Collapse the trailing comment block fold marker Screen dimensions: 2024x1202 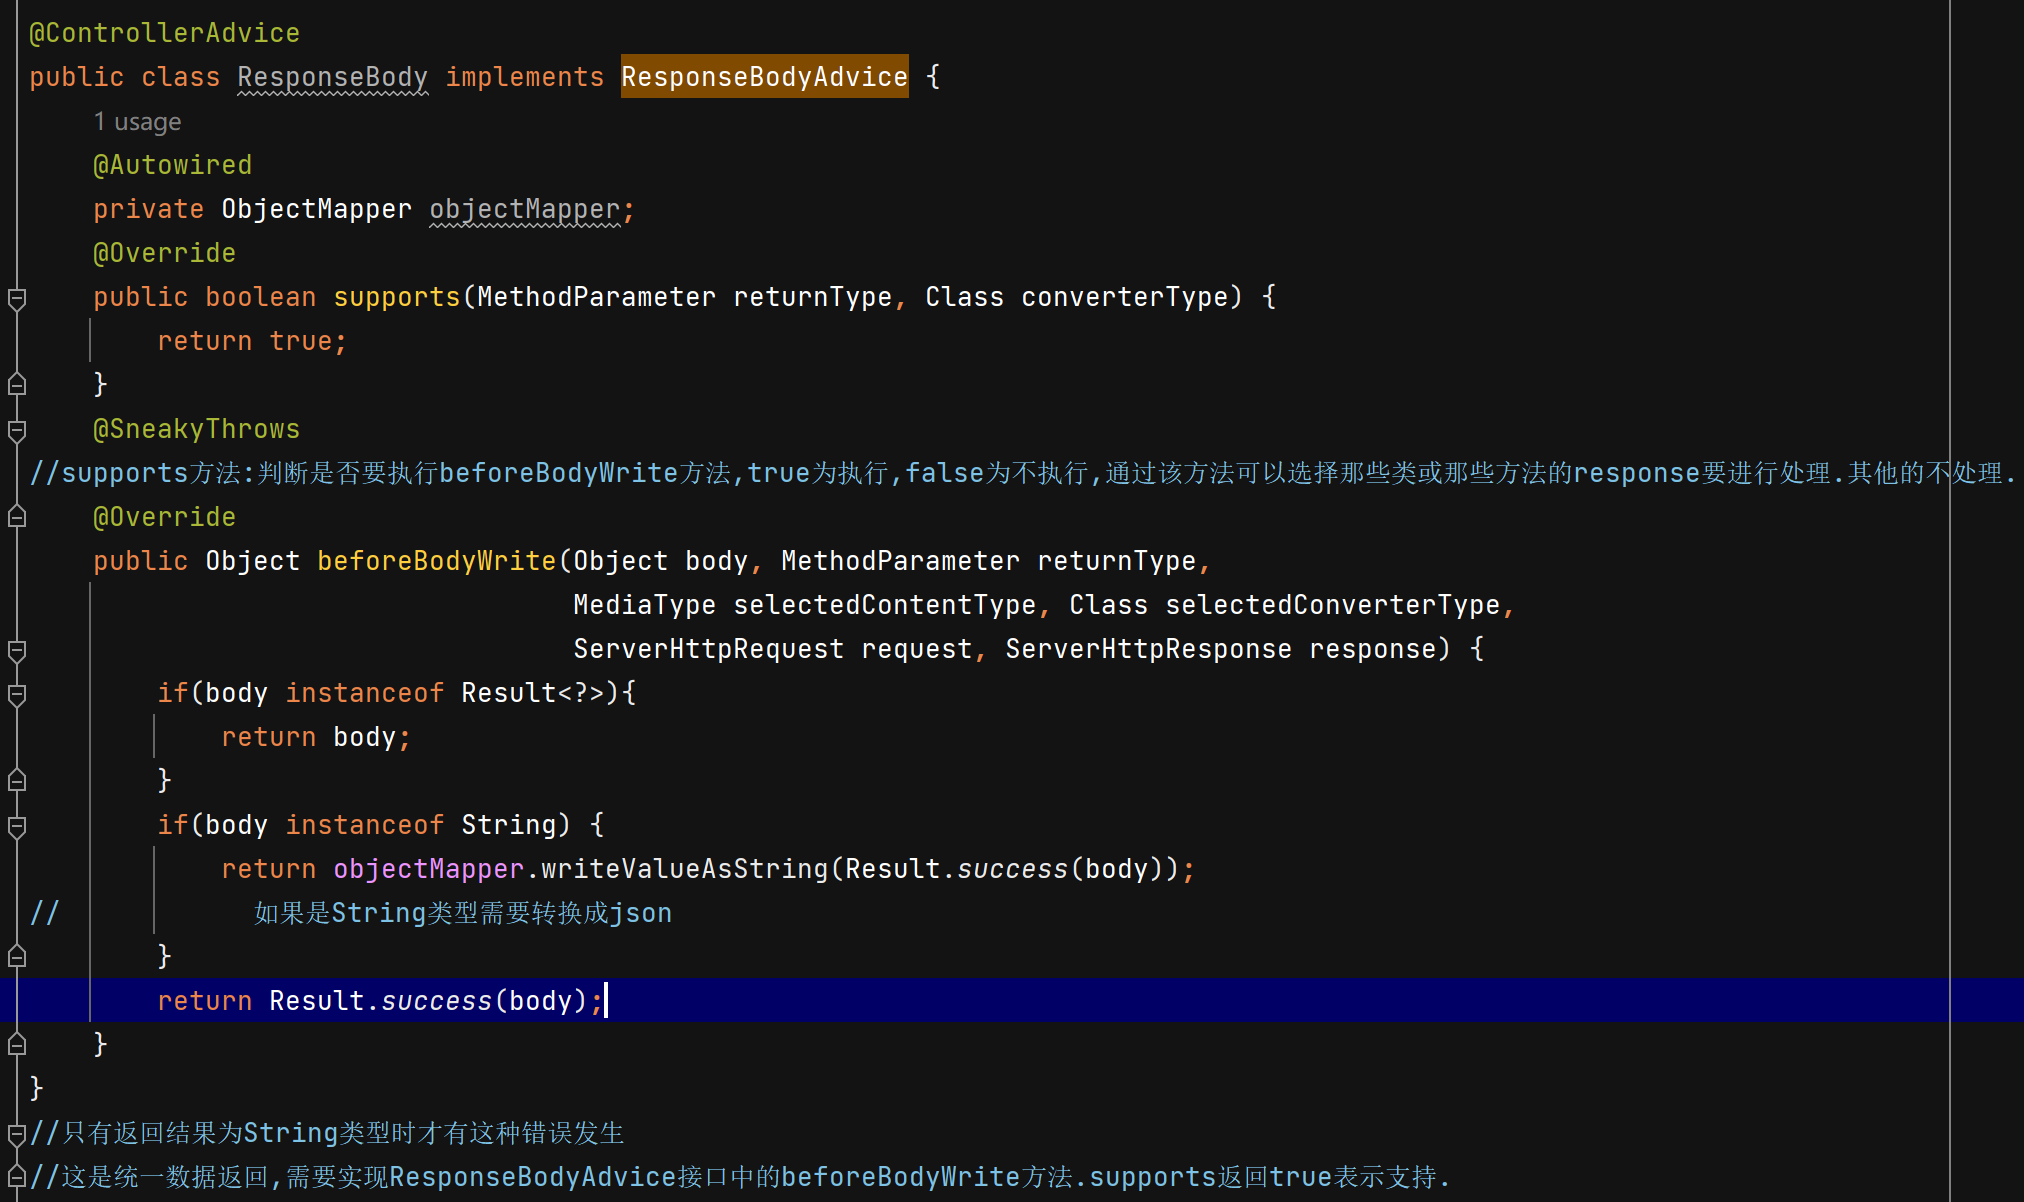17,1134
